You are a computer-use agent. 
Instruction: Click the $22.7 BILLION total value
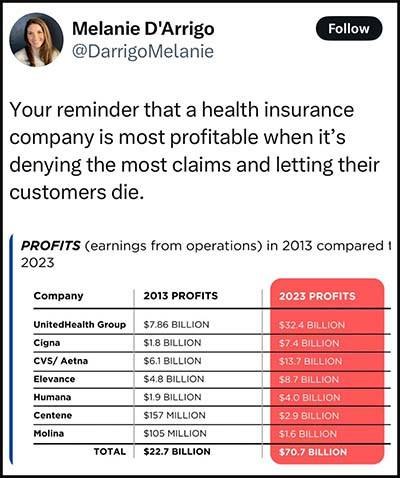(x=177, y=451)
